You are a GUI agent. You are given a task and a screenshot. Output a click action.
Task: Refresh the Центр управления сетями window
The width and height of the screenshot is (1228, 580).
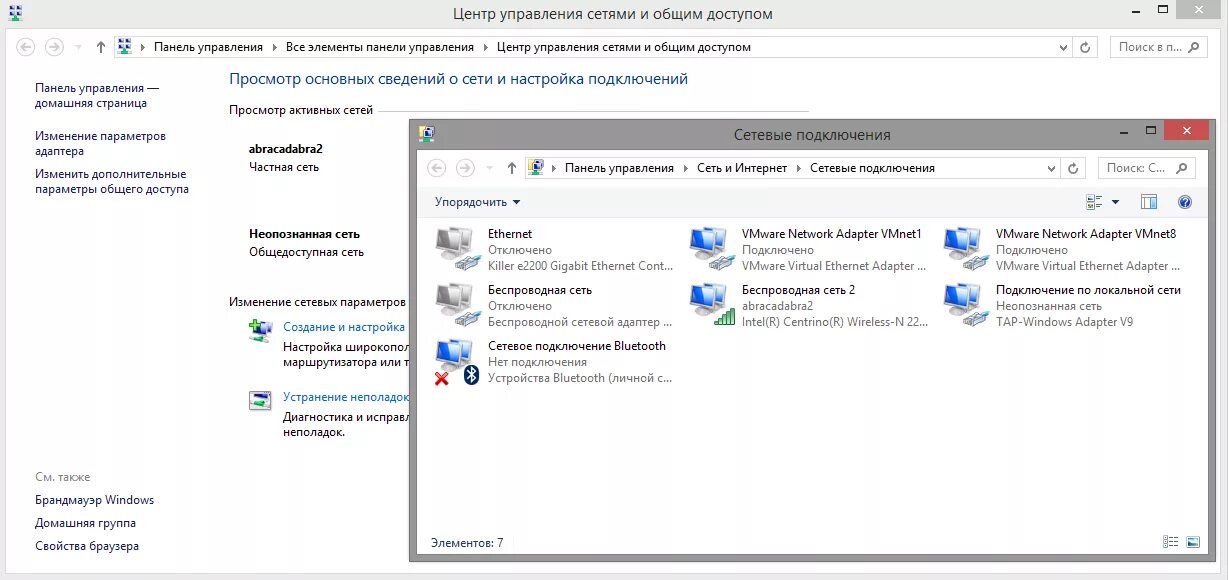tap(1086, 47)
